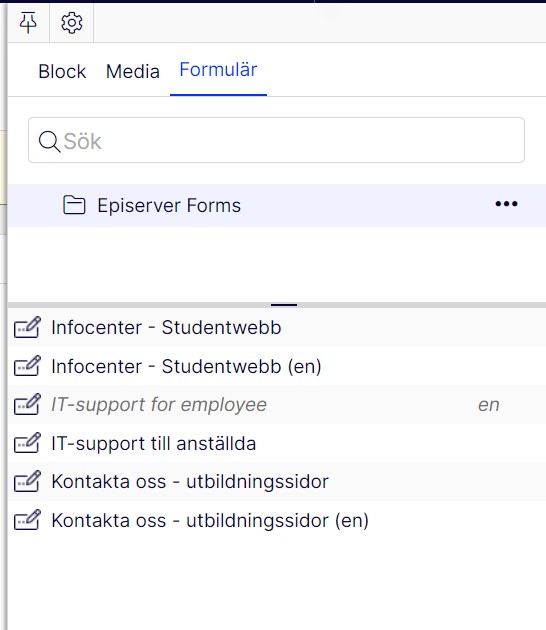Click form icon beside IT-support for employee

(27, 405)
